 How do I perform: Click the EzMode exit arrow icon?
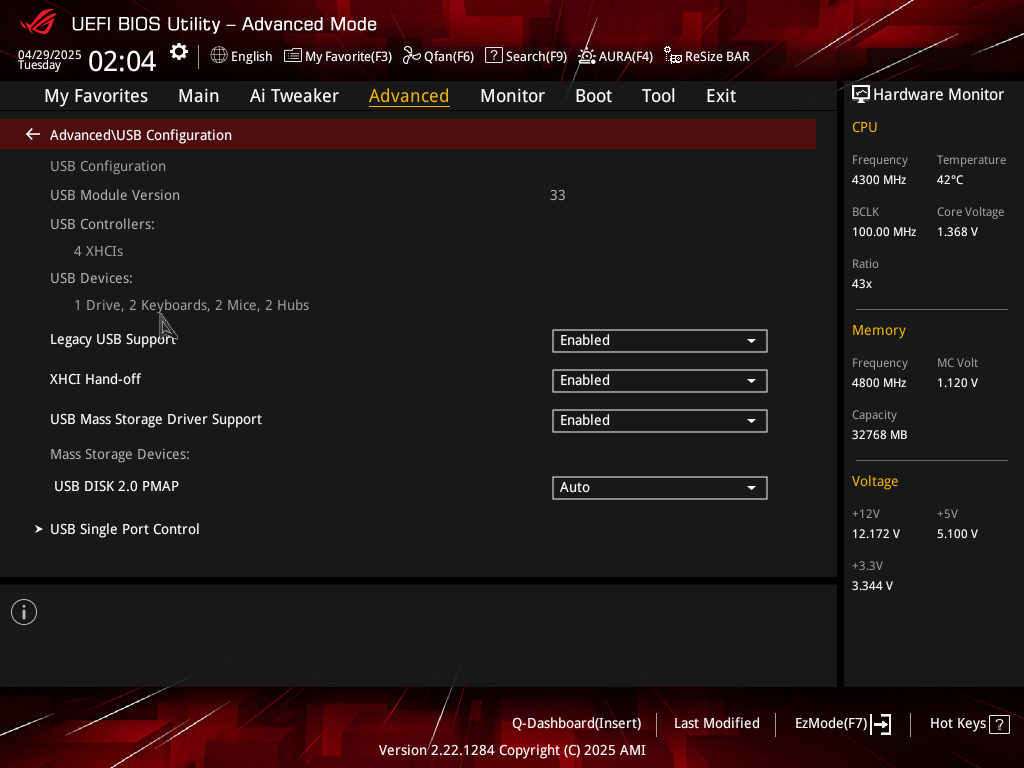tap(881, 724)
